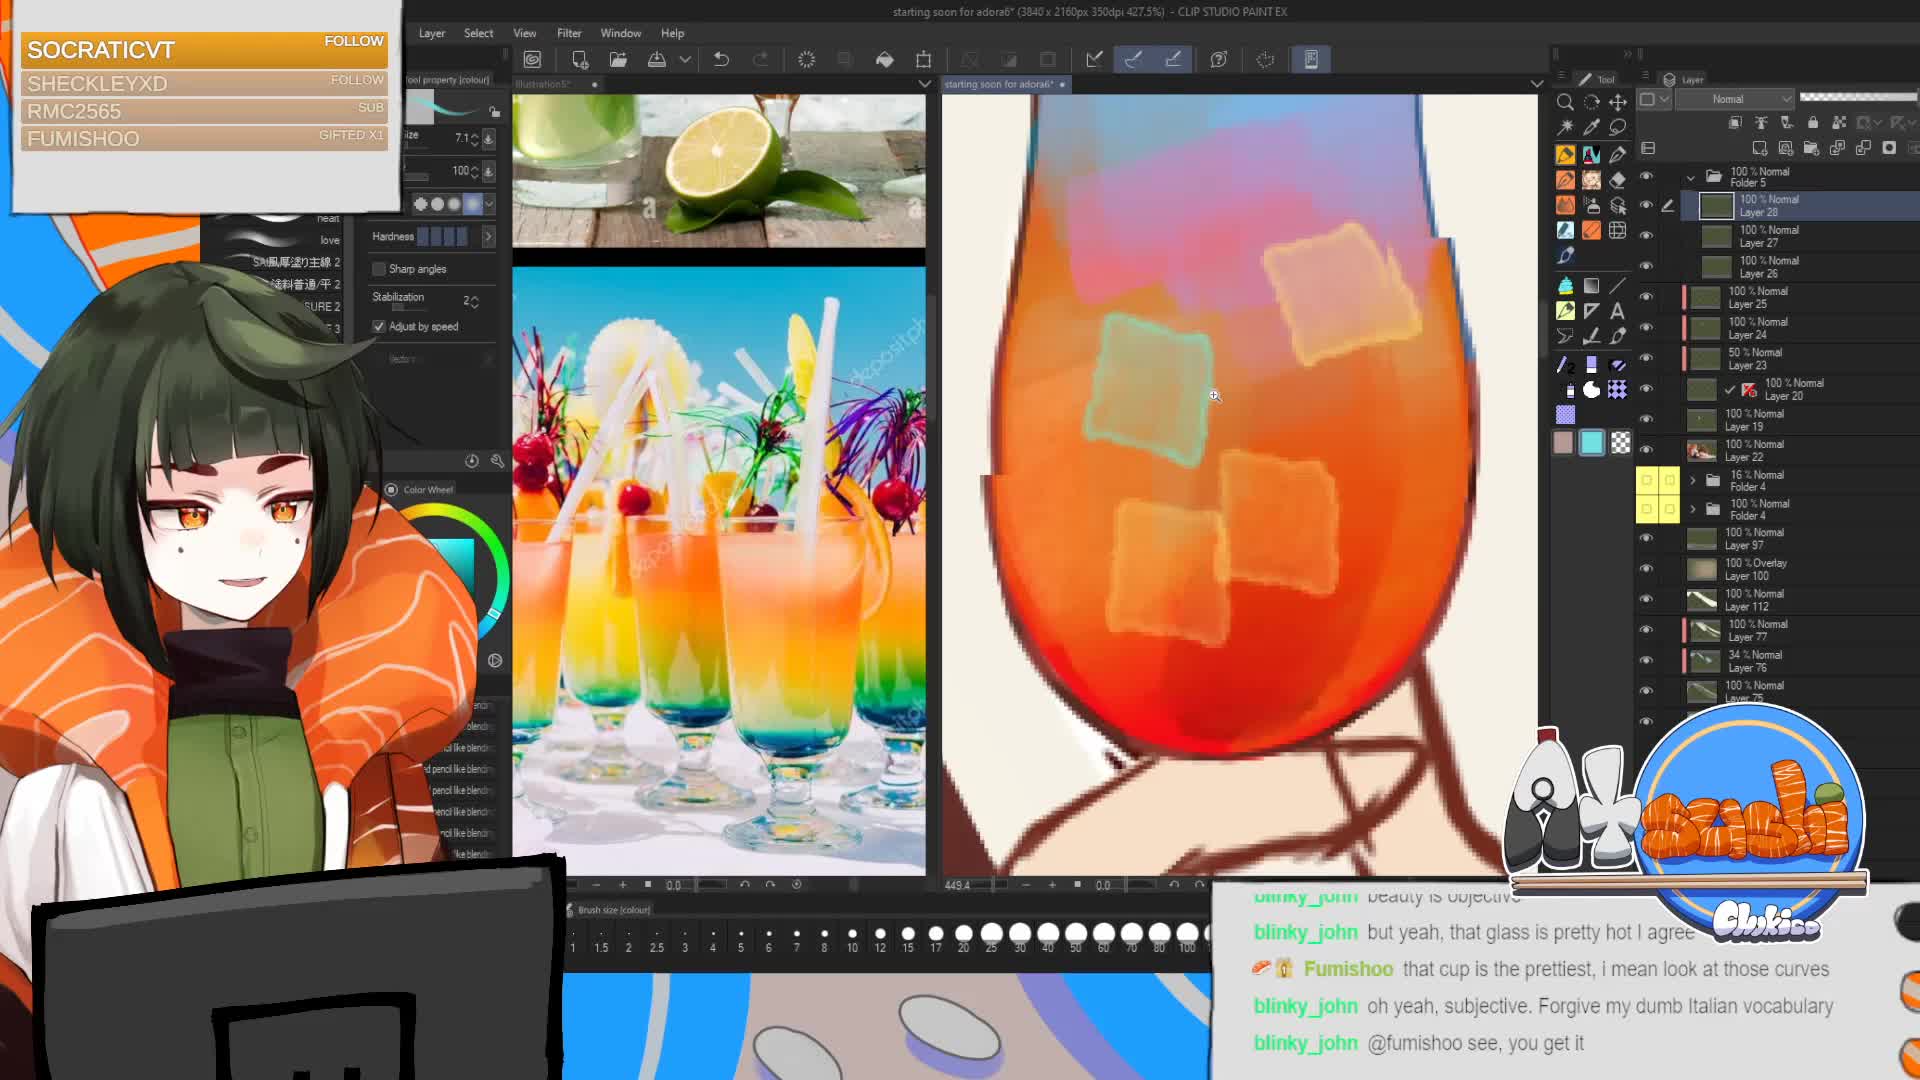Click the New raster layer icon
The height and width of the screenshot is (1080, 1920).
click(x=1759, y=148)
